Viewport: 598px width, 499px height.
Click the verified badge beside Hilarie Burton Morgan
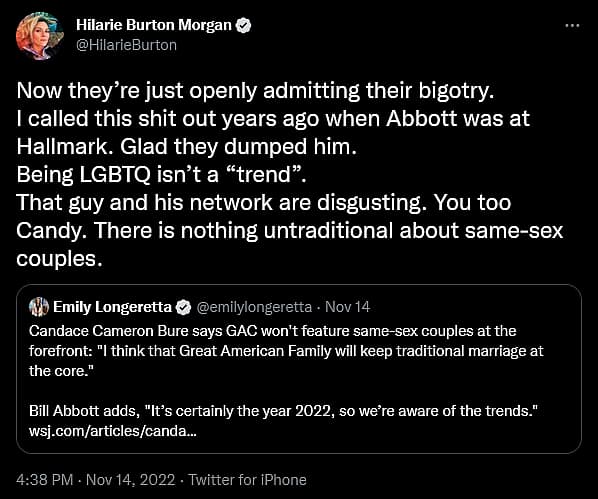243,26
